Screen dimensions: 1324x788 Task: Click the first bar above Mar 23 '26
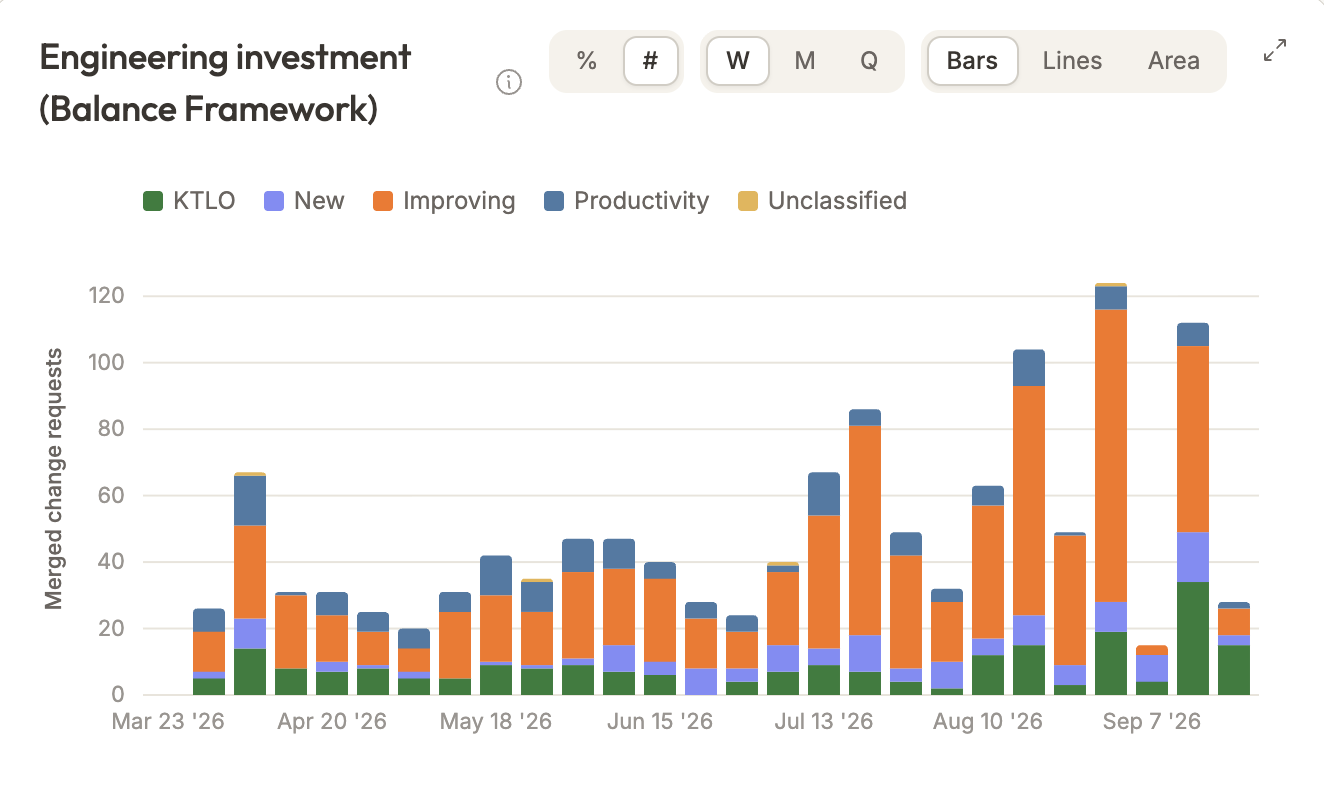tap(209, 651)
